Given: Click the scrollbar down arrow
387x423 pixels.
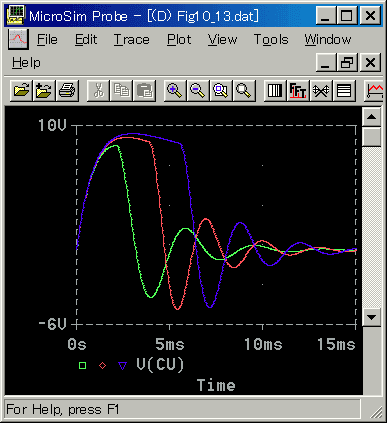Looking at the screenshot, I should (371, 317).
